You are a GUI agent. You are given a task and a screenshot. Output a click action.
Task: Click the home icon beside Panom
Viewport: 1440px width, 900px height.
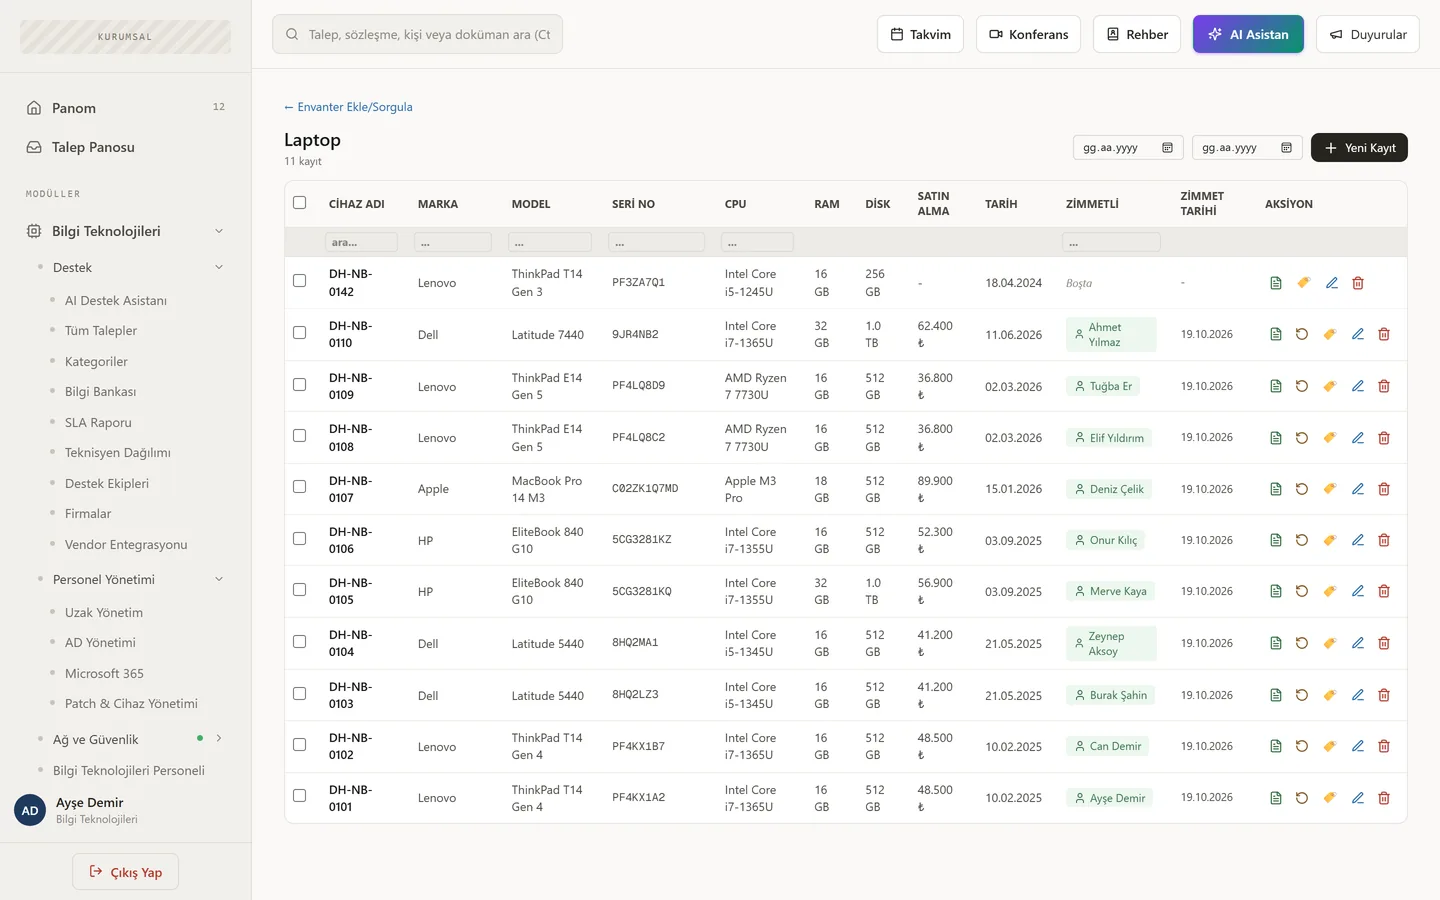tap(34, 108)
